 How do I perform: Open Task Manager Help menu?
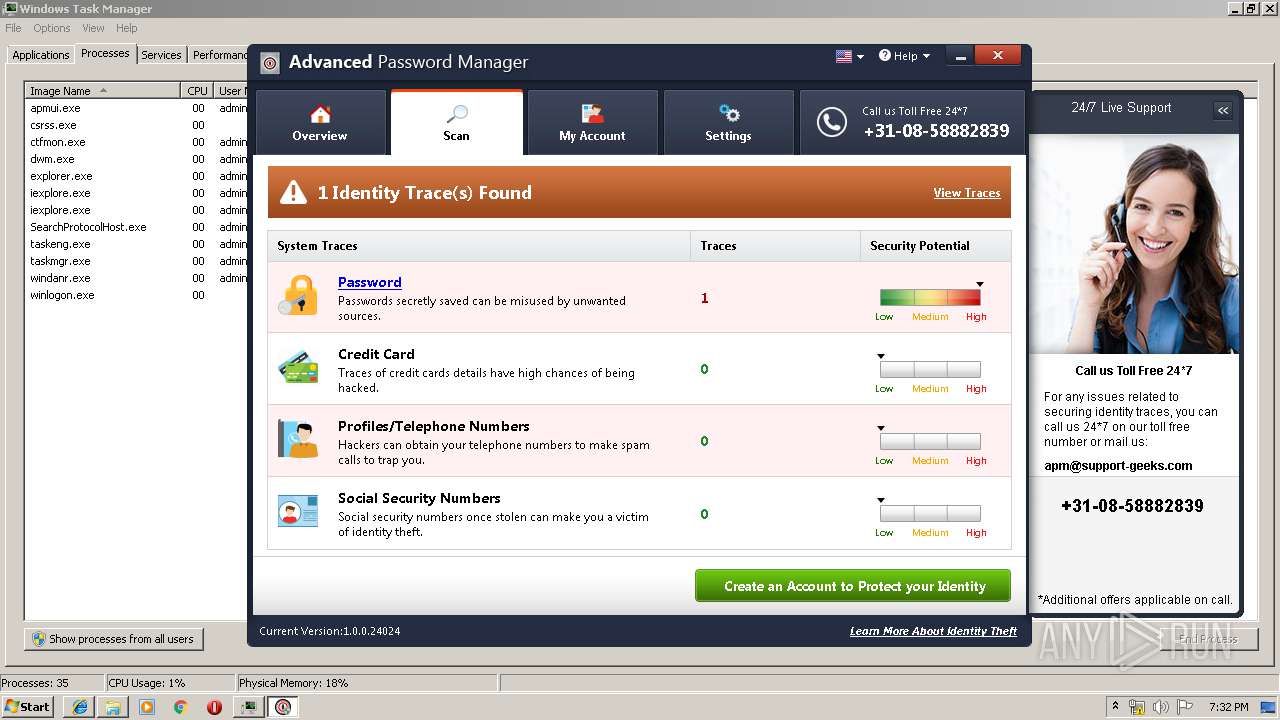tap(126, 28)
